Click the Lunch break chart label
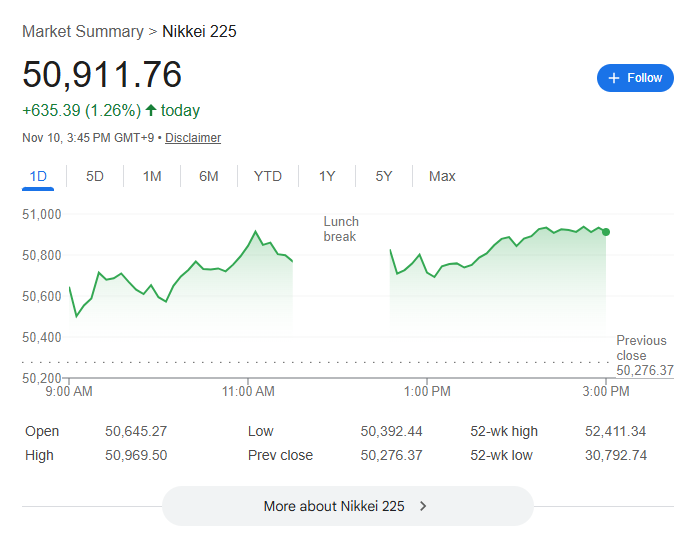 341,229
